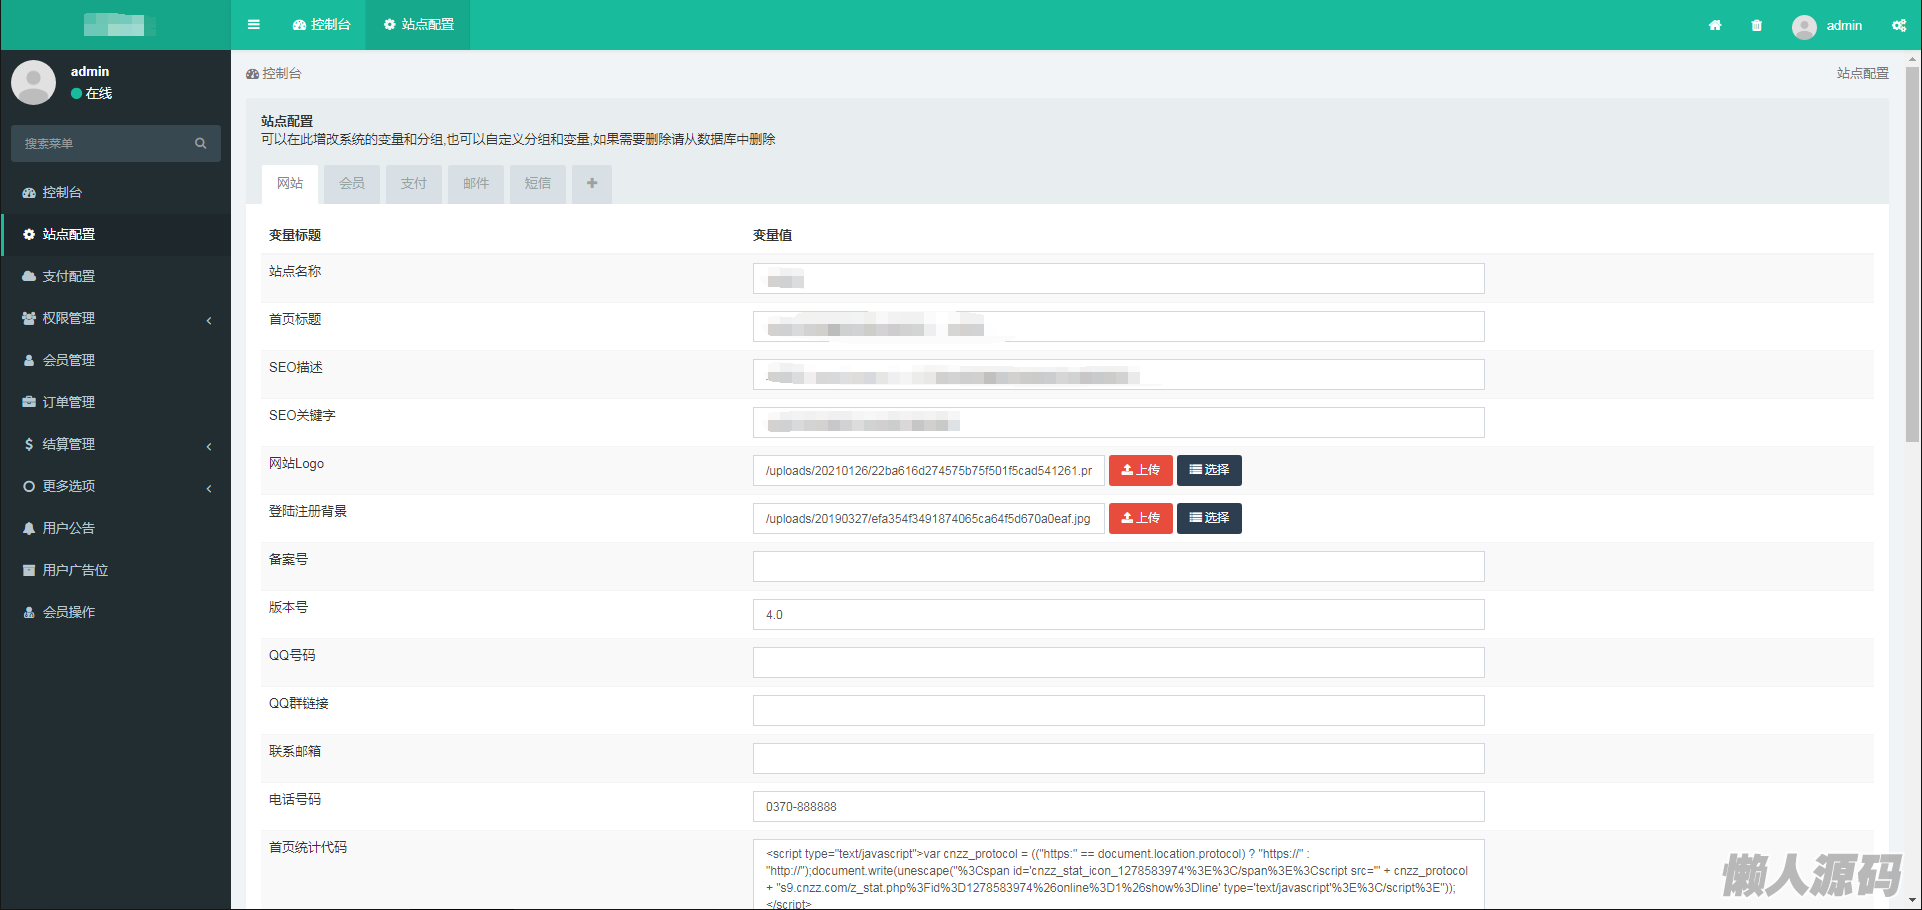Open the settings cogs icon at top right
This screenshot has height=910, width=1922.
(1899, 26)
